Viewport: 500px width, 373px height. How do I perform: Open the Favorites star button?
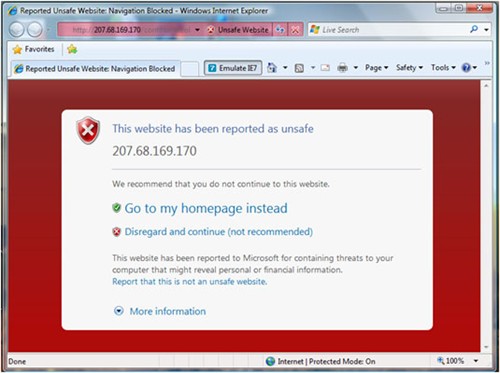pyautogui.click(x=33, y=49)
